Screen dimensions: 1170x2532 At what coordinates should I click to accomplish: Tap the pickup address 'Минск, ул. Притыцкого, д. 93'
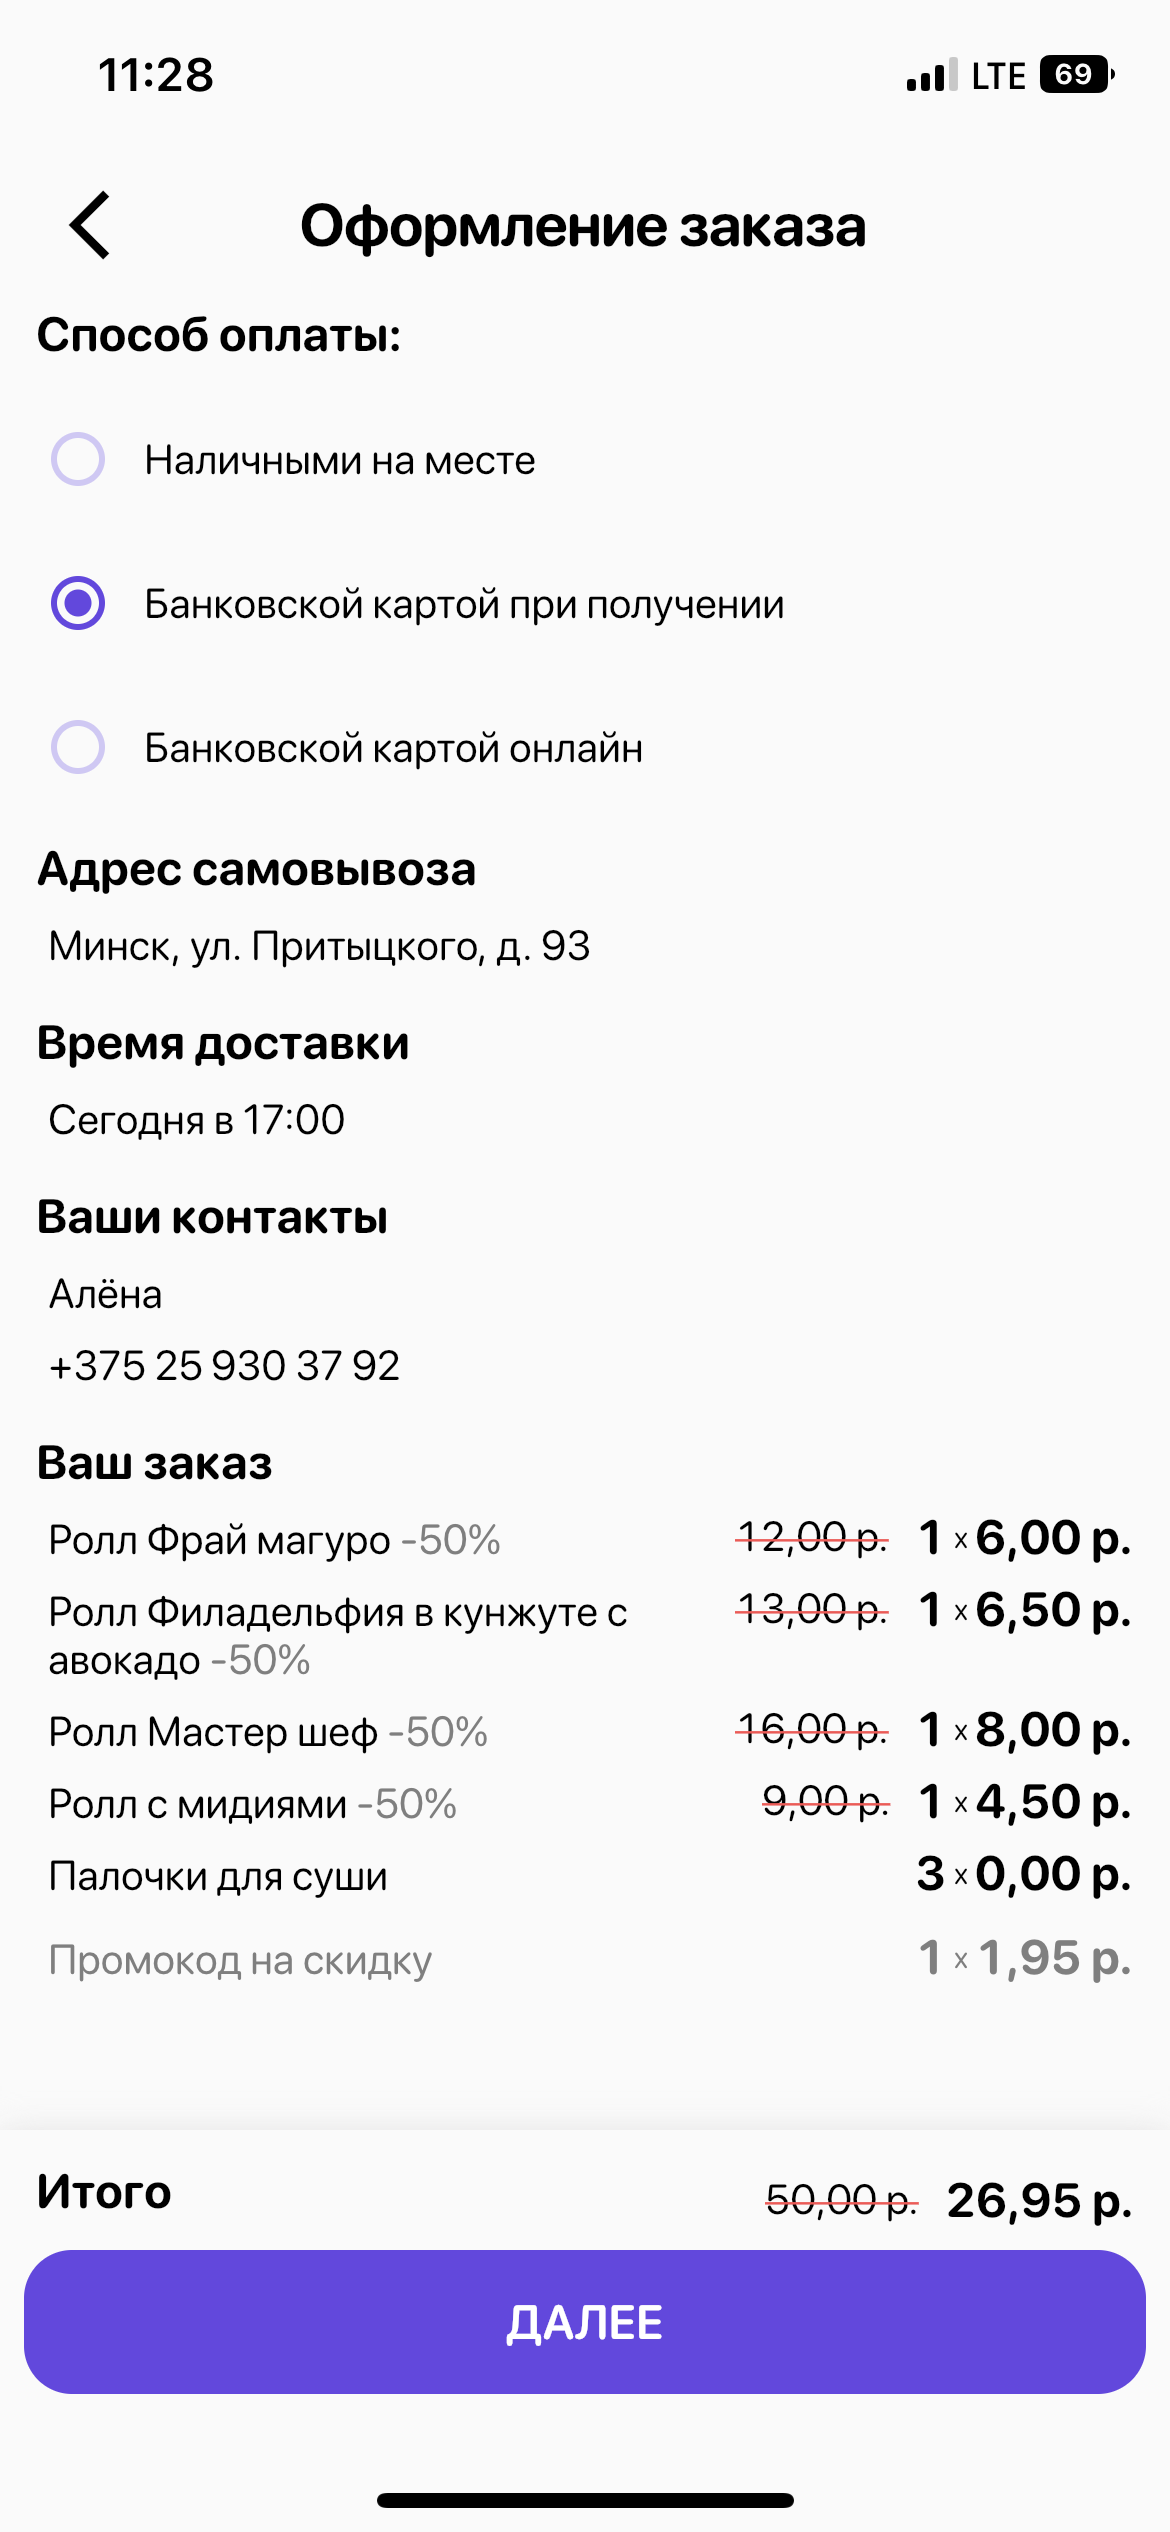pyautogui.click(x=319, y=946)
